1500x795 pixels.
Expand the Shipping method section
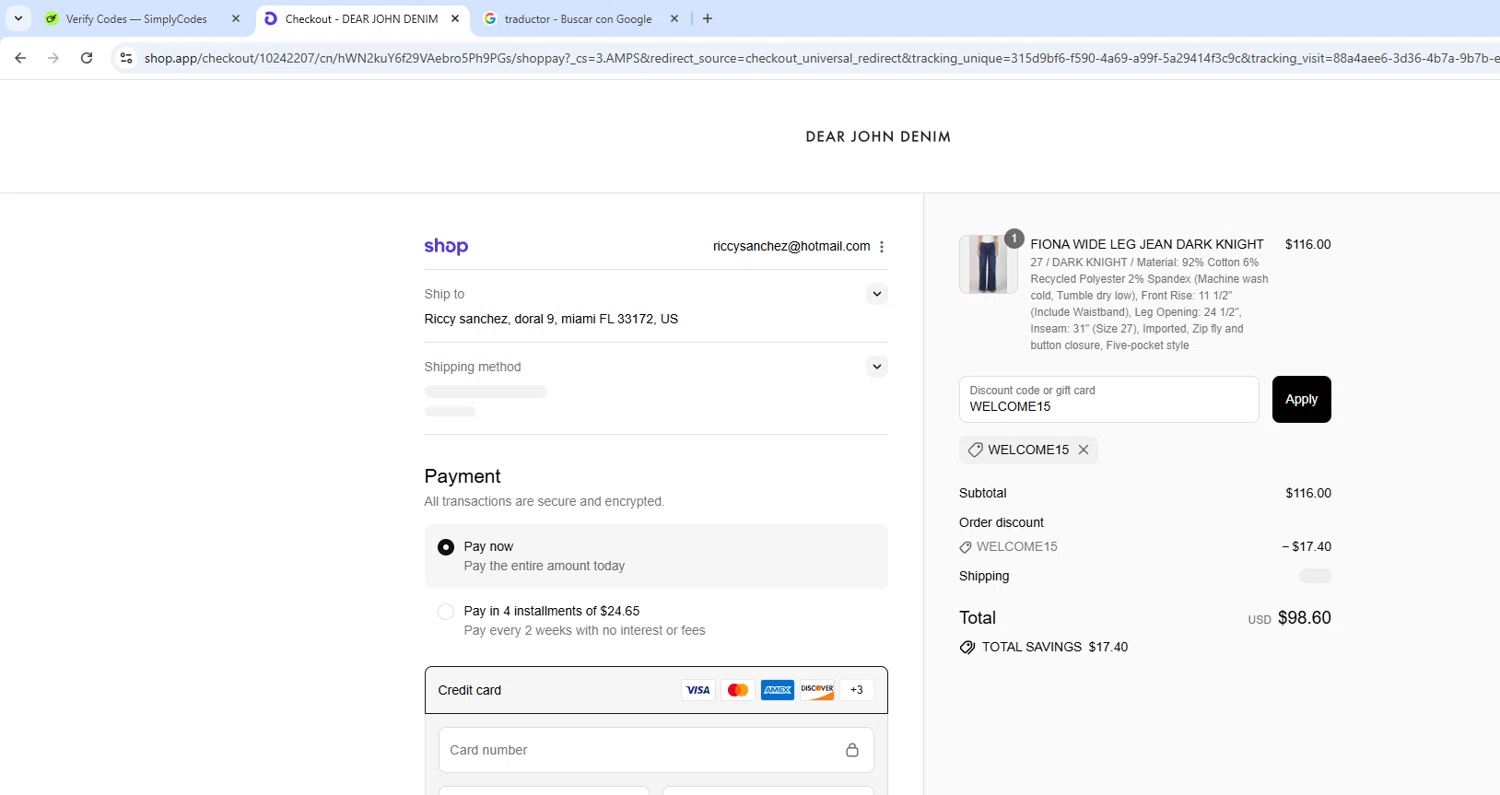pos(877,367)
